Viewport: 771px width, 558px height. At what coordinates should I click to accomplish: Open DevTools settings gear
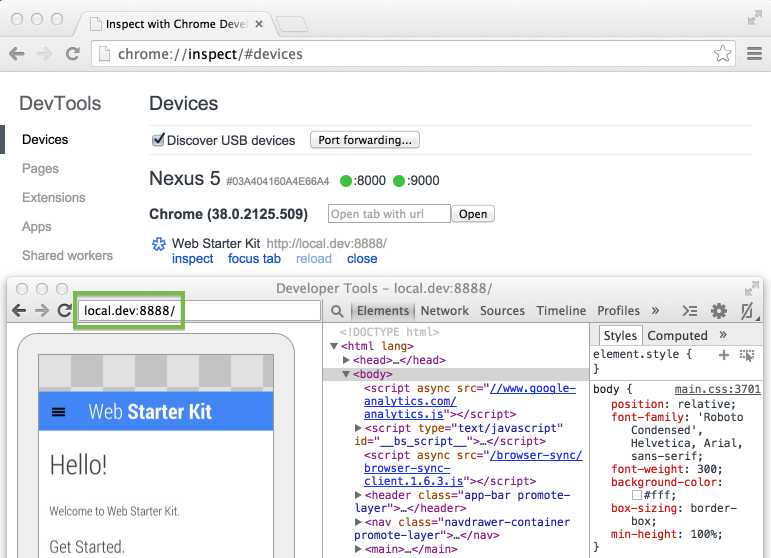tap(718, 311)
